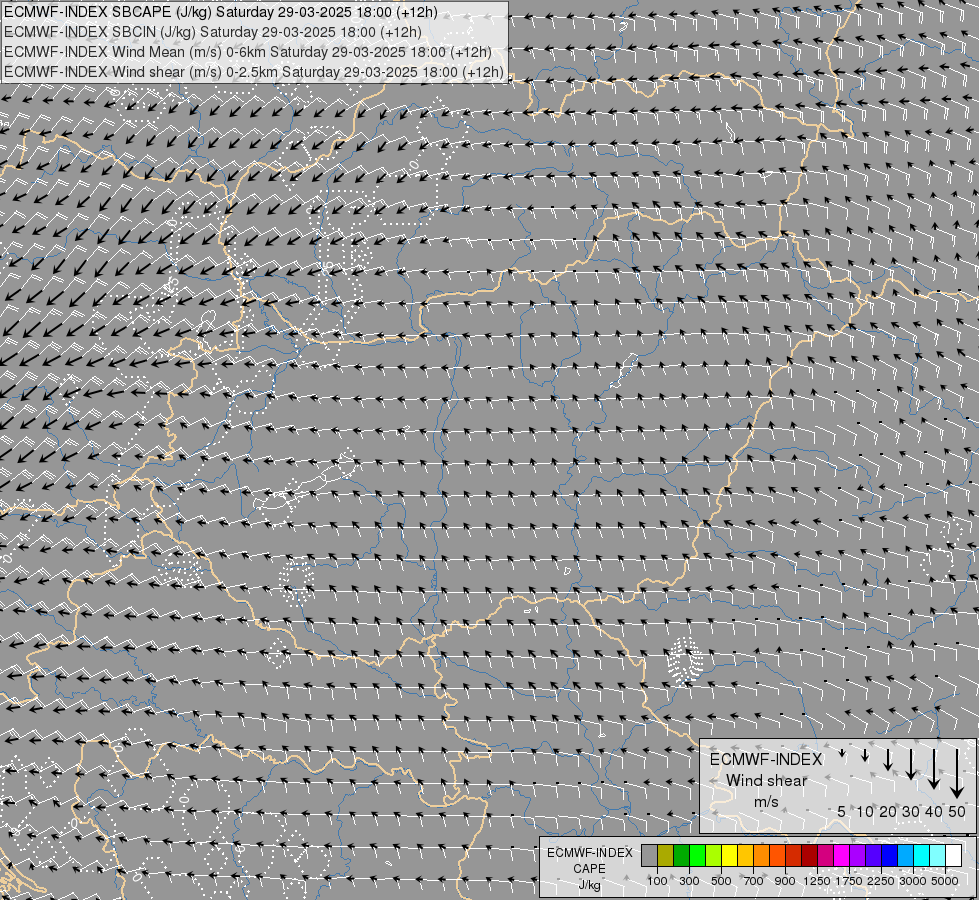This screenshot has height=900, width=979.
Task: Click the CAPE scale value 5000
Action: 945,881
